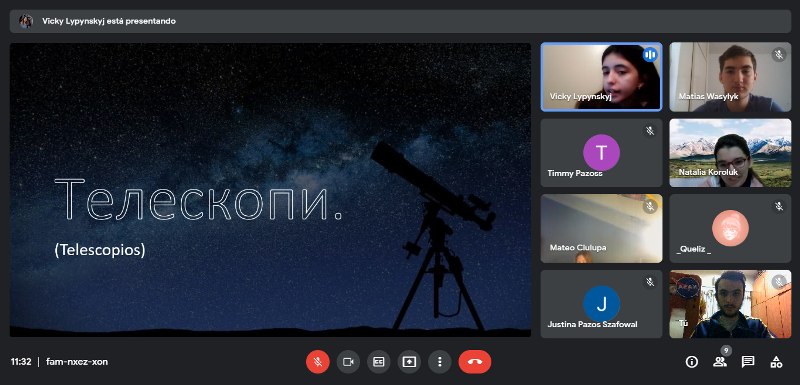Select Vicky Lypynskyj video tile
Screen dimensions: 800x385
tap(602, 76)
